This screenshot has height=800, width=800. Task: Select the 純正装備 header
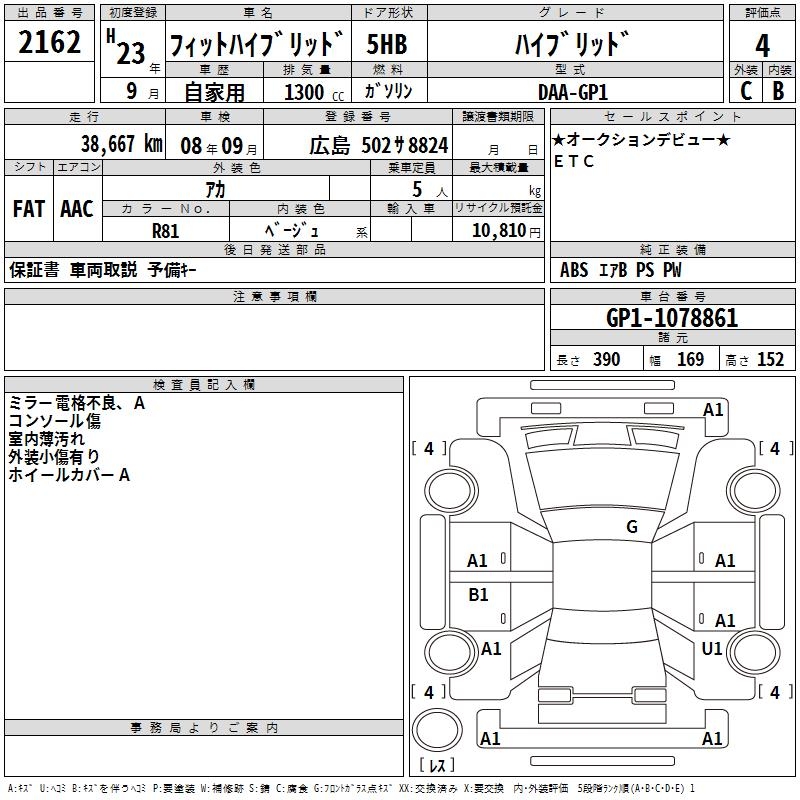click(672, 249)
